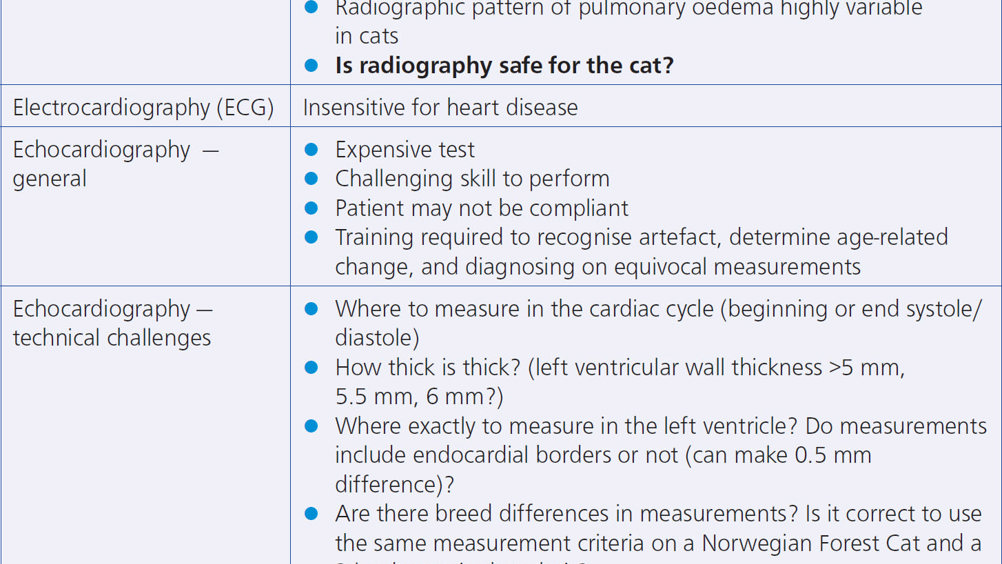Click the 'Patient may not be compliant' line
This screenshot has height=564, width=1002.
coord(482,208)
